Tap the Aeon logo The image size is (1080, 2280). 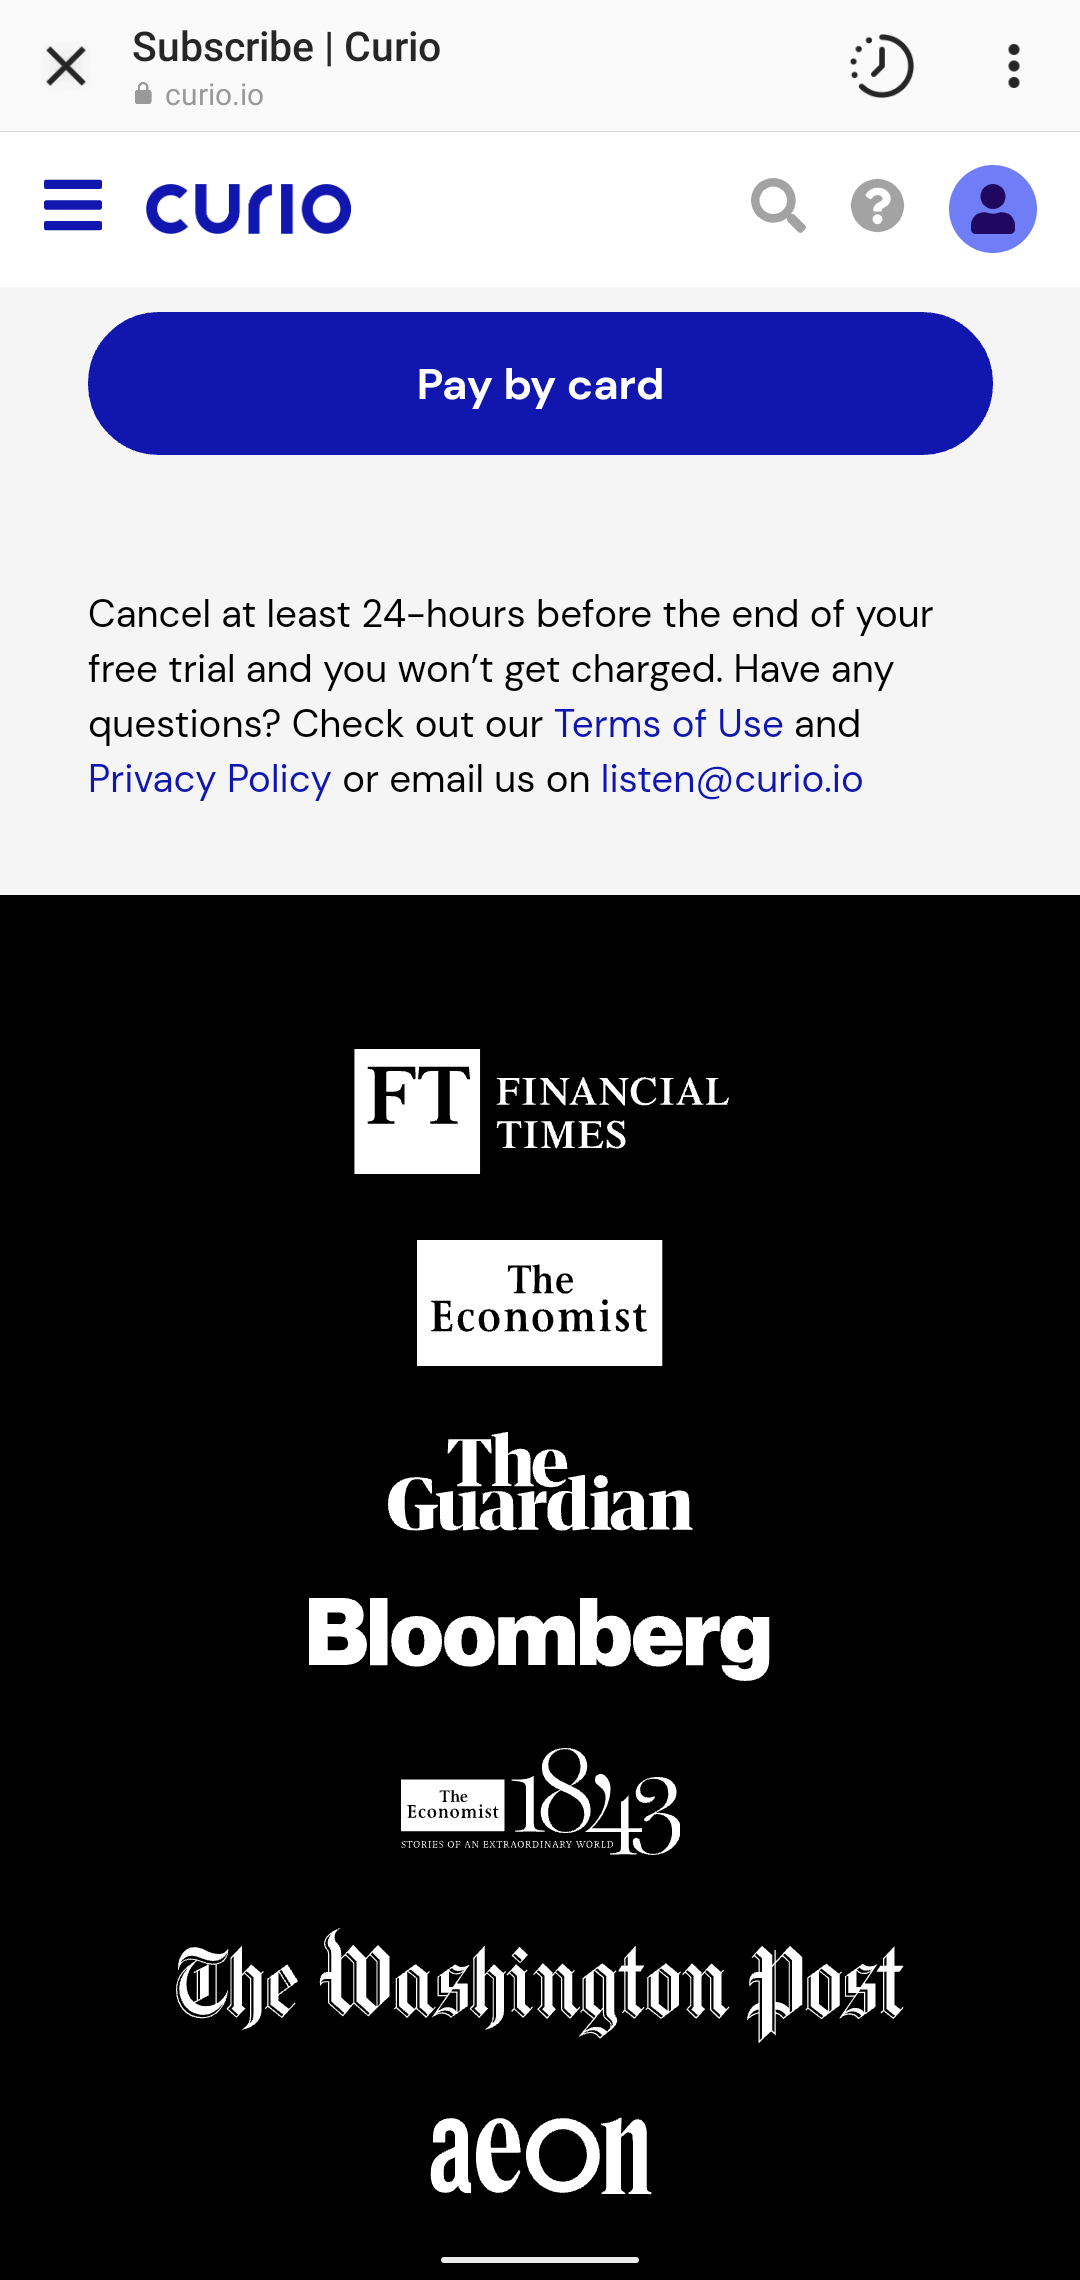(x=540, y=2155)
